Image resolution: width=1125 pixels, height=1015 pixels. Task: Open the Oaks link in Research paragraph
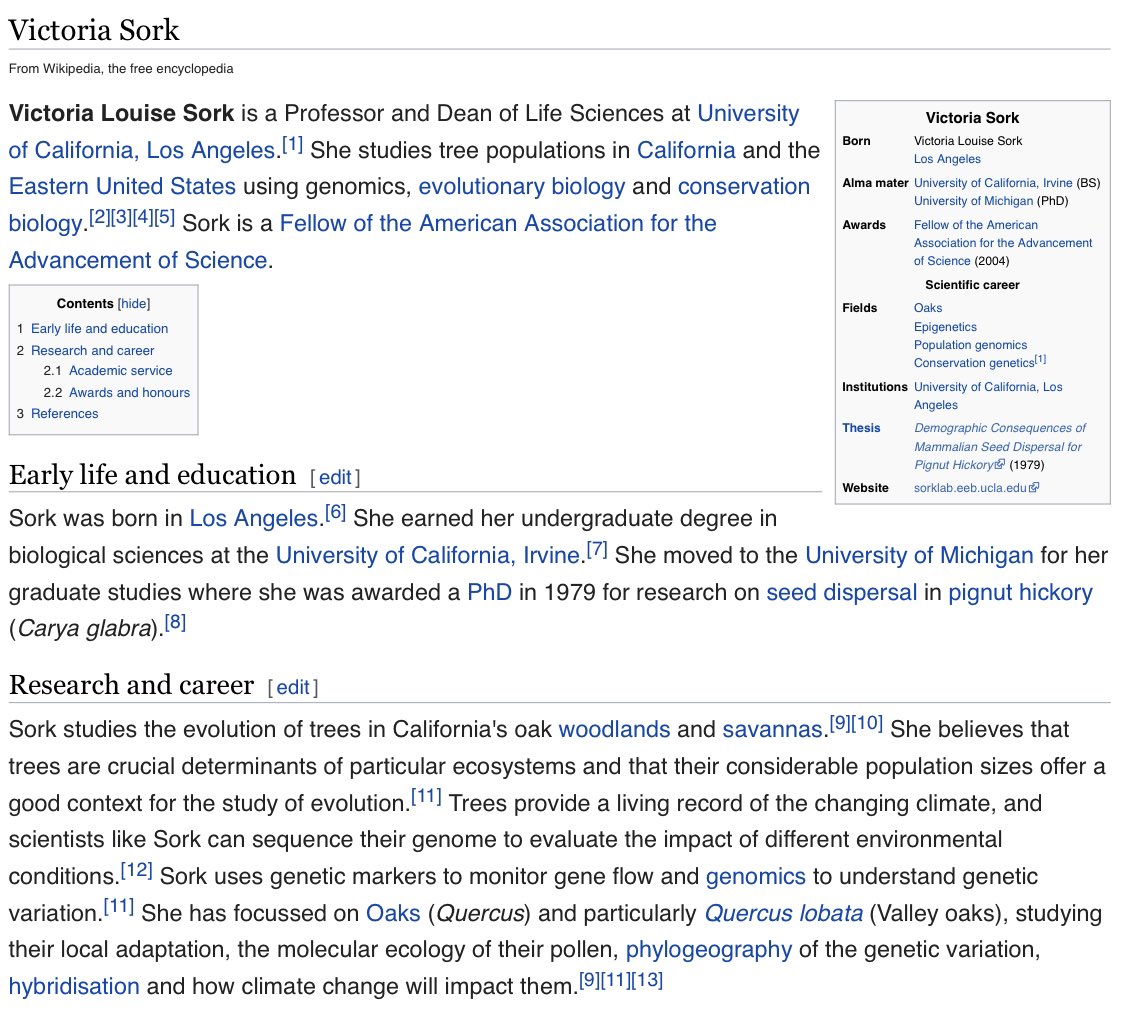(392, 913)
